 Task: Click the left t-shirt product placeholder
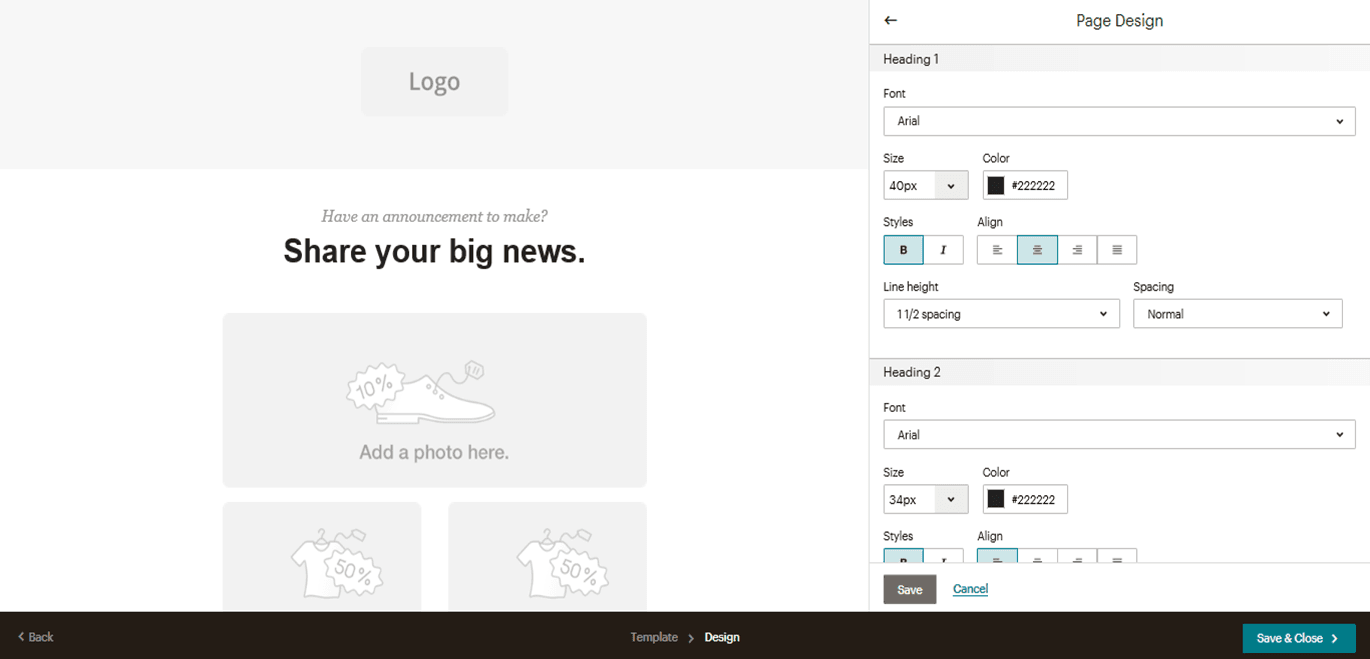coord(322,556)
